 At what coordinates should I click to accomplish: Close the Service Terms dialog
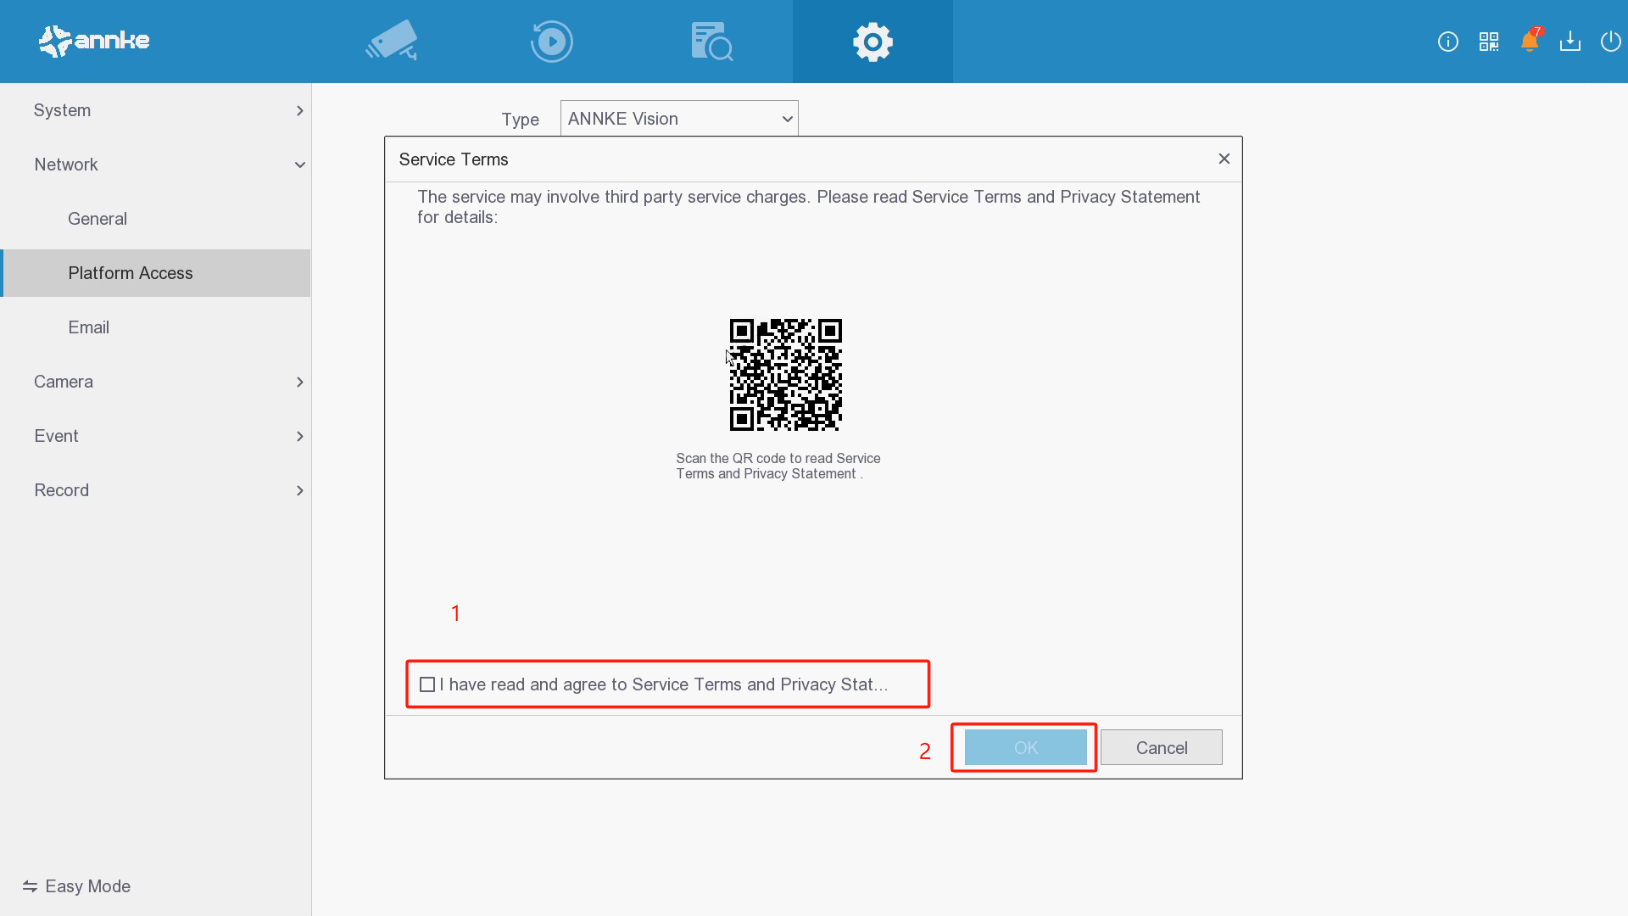(x=1224, y=159)
